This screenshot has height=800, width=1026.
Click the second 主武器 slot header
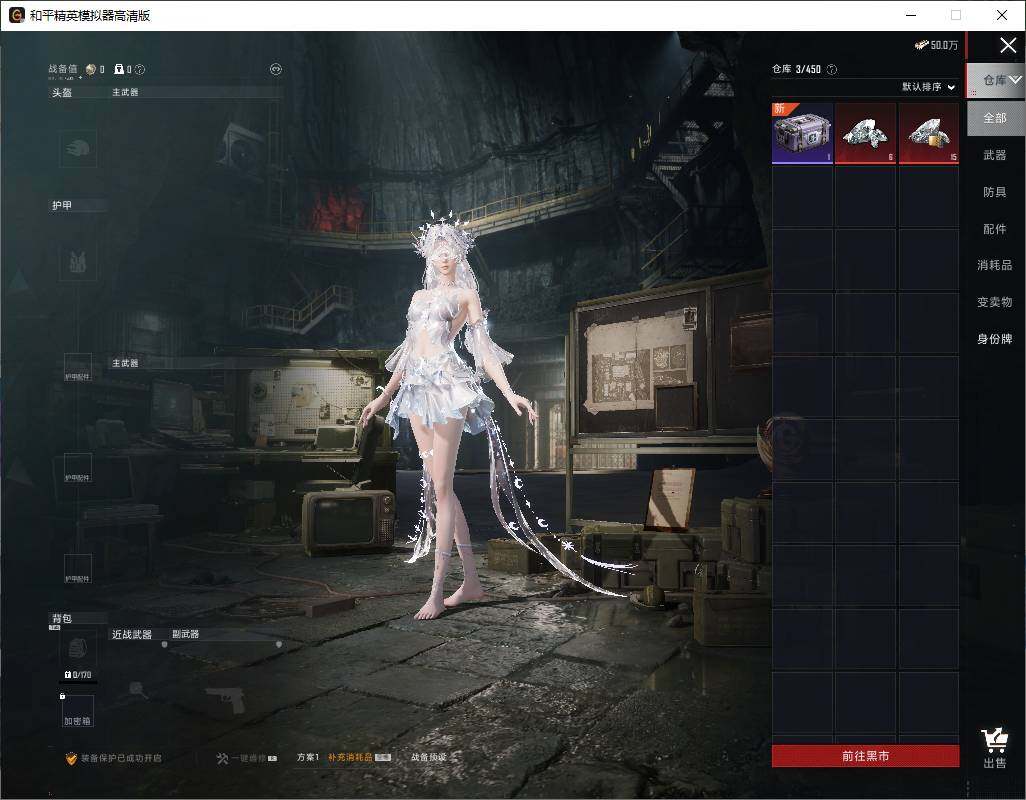[x=125, y=363]
